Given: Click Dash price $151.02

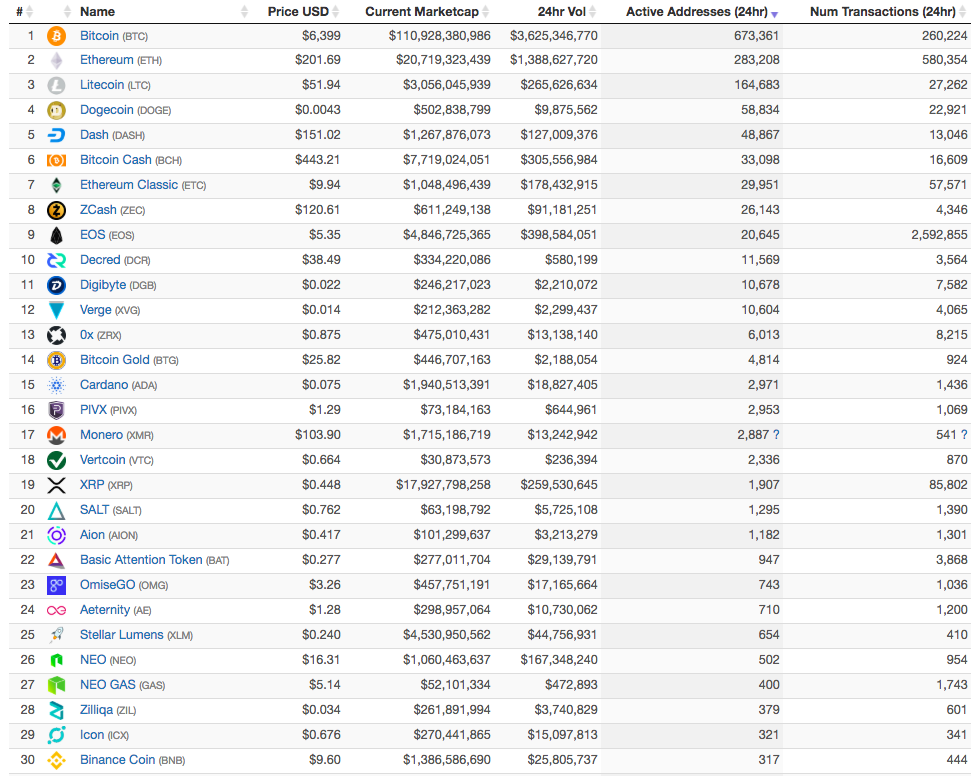Looking at the screenshot, I should pyautogui.click(x=317, y=135).
